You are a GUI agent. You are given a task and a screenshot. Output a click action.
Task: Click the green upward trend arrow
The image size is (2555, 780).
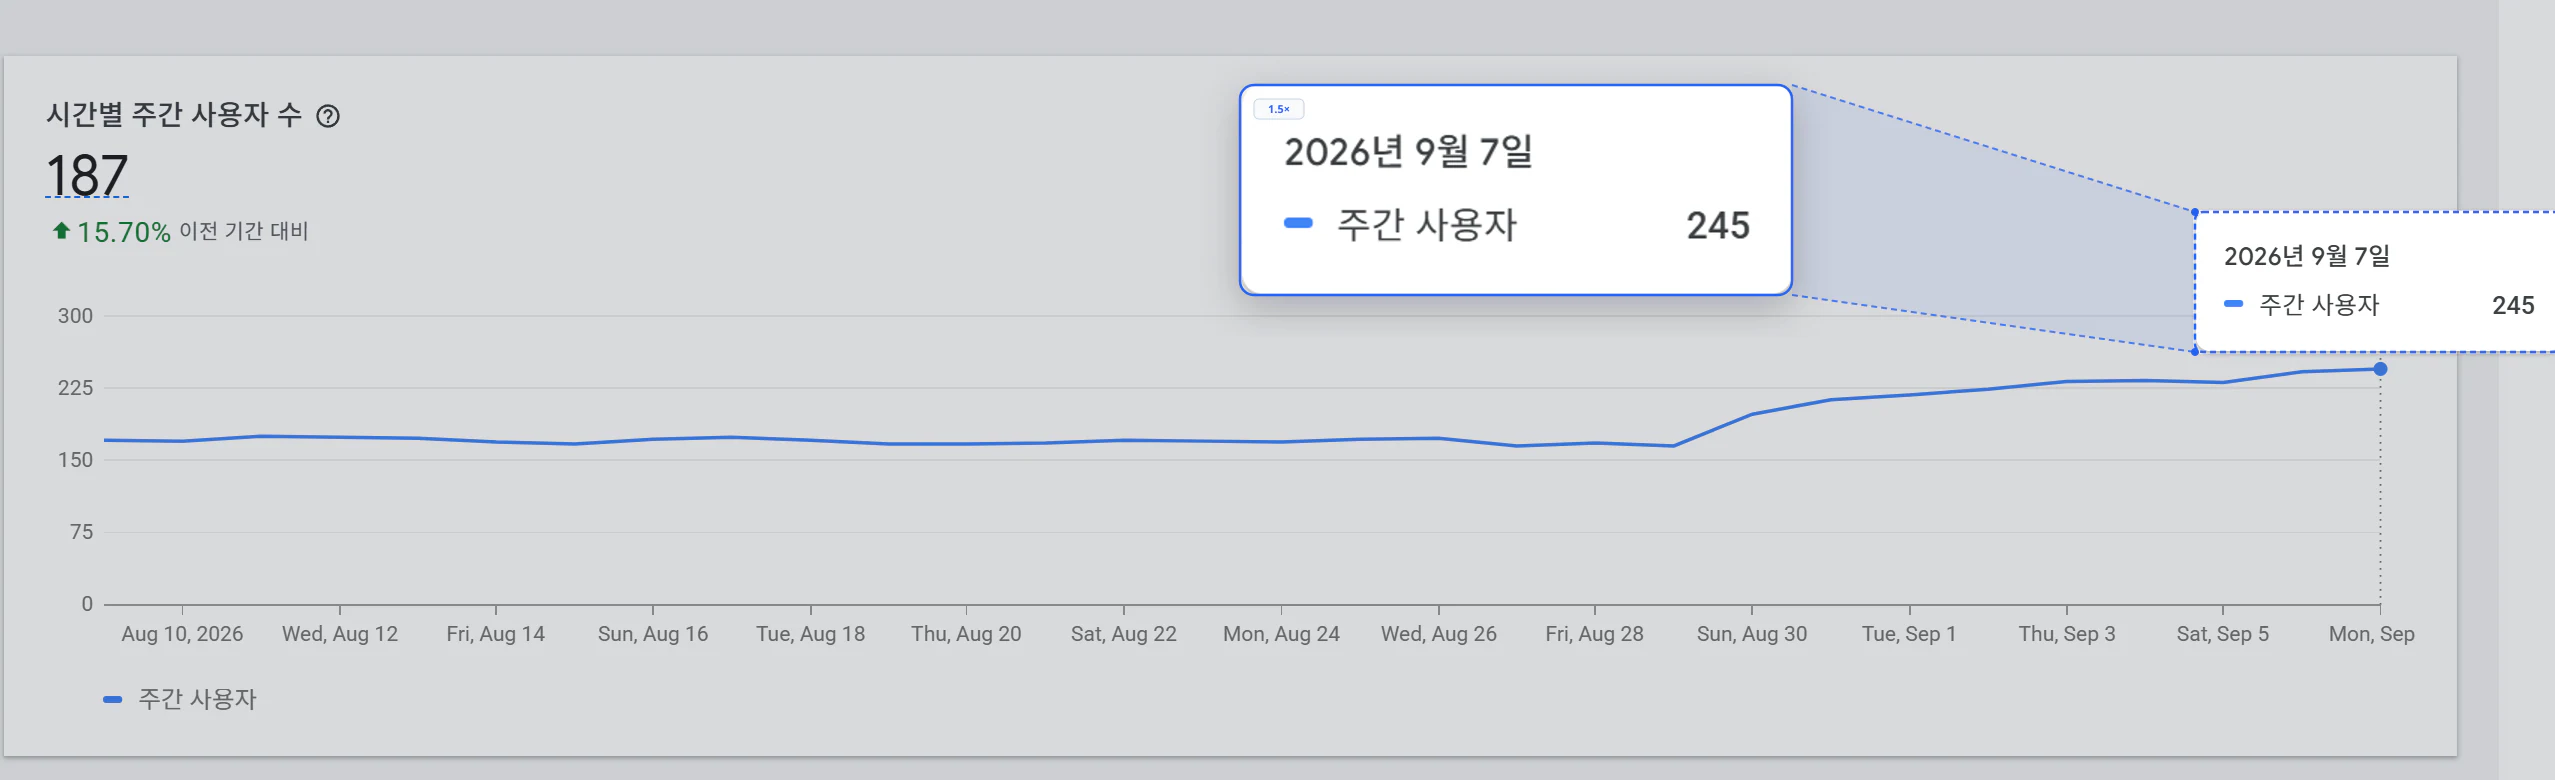(x=61, y=231)
